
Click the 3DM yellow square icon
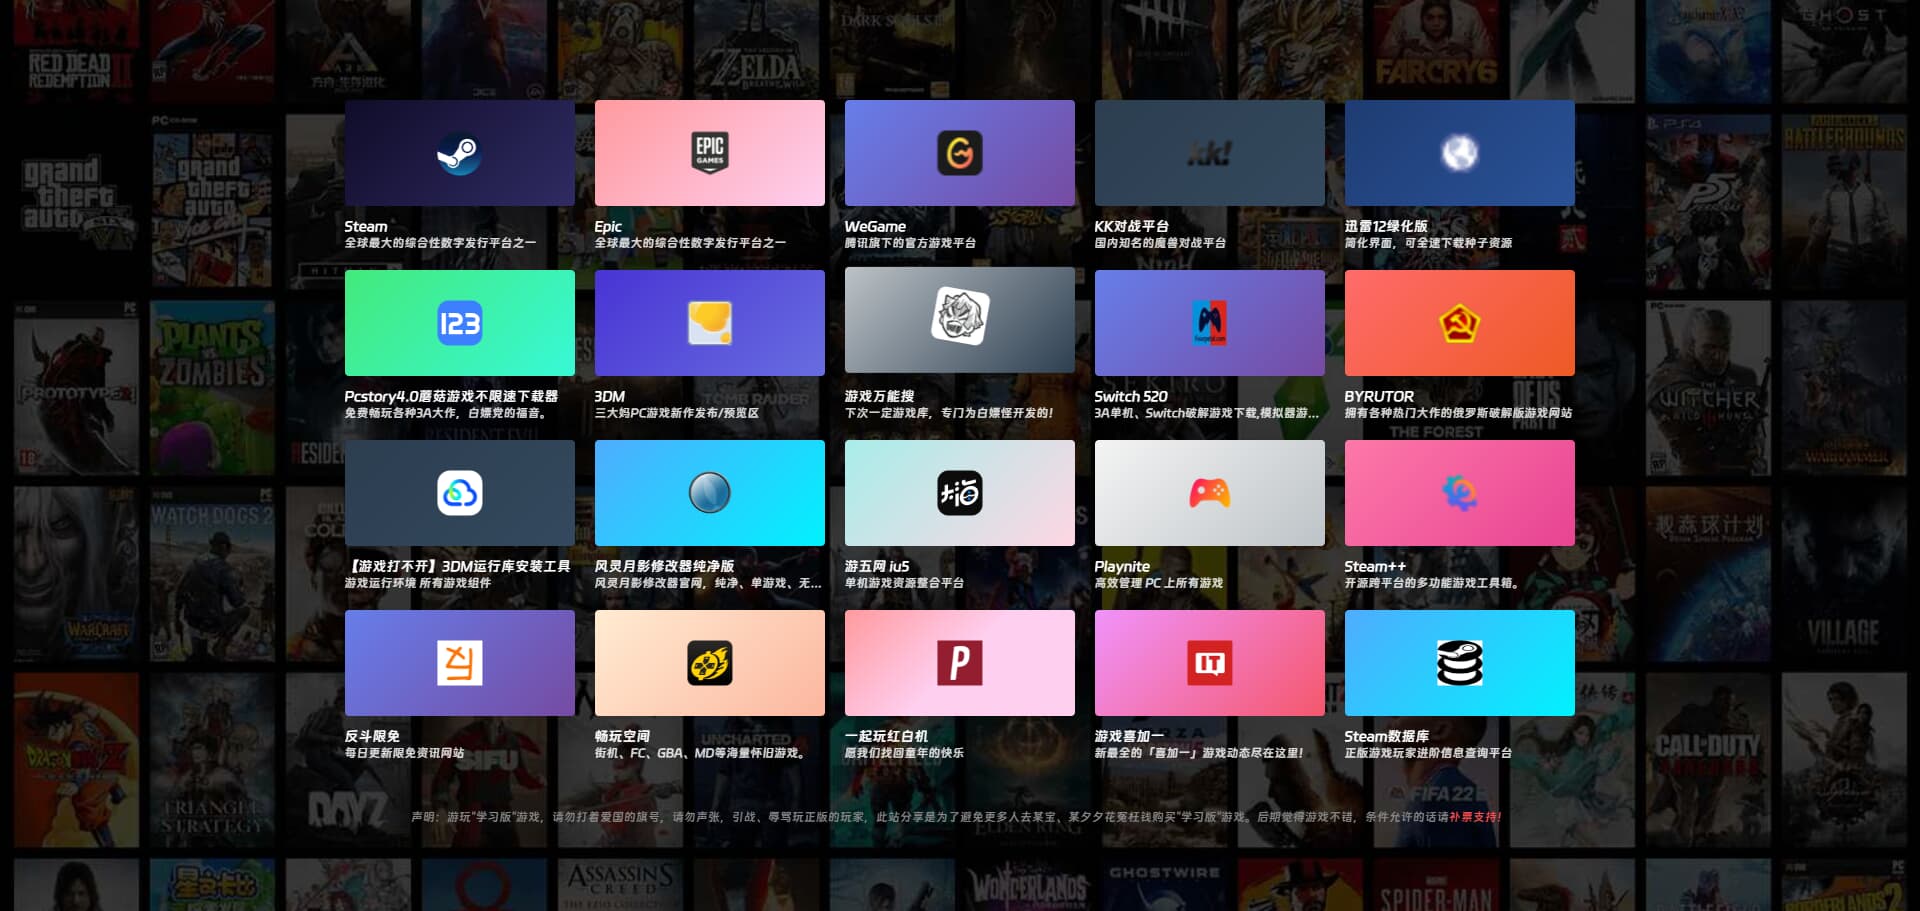pyautogui.click(x=710, y=323)
